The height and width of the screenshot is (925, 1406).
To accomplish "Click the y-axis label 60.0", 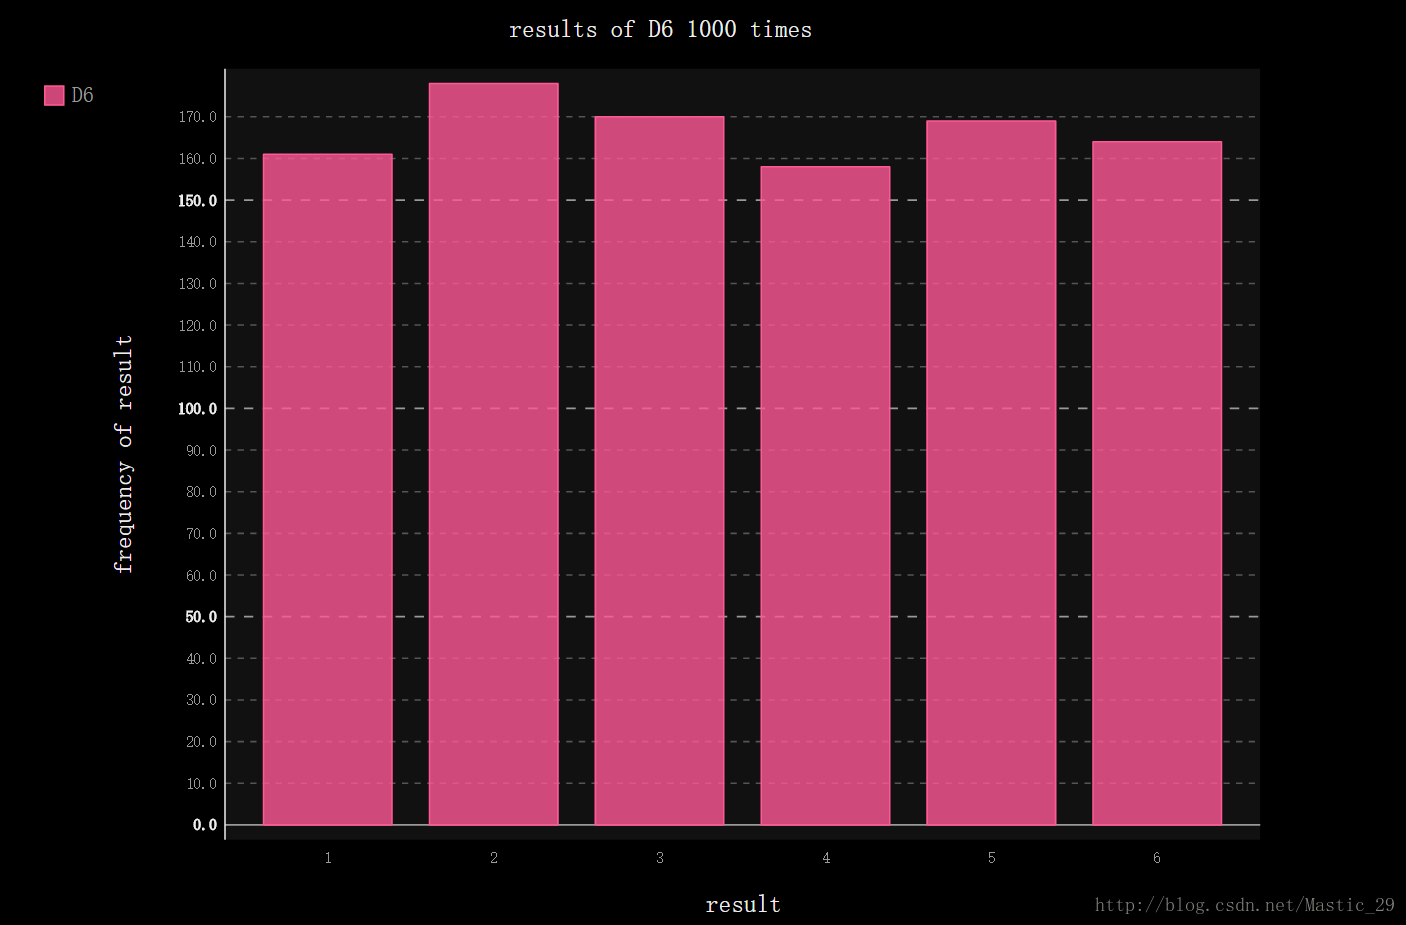I will point(202,575).
